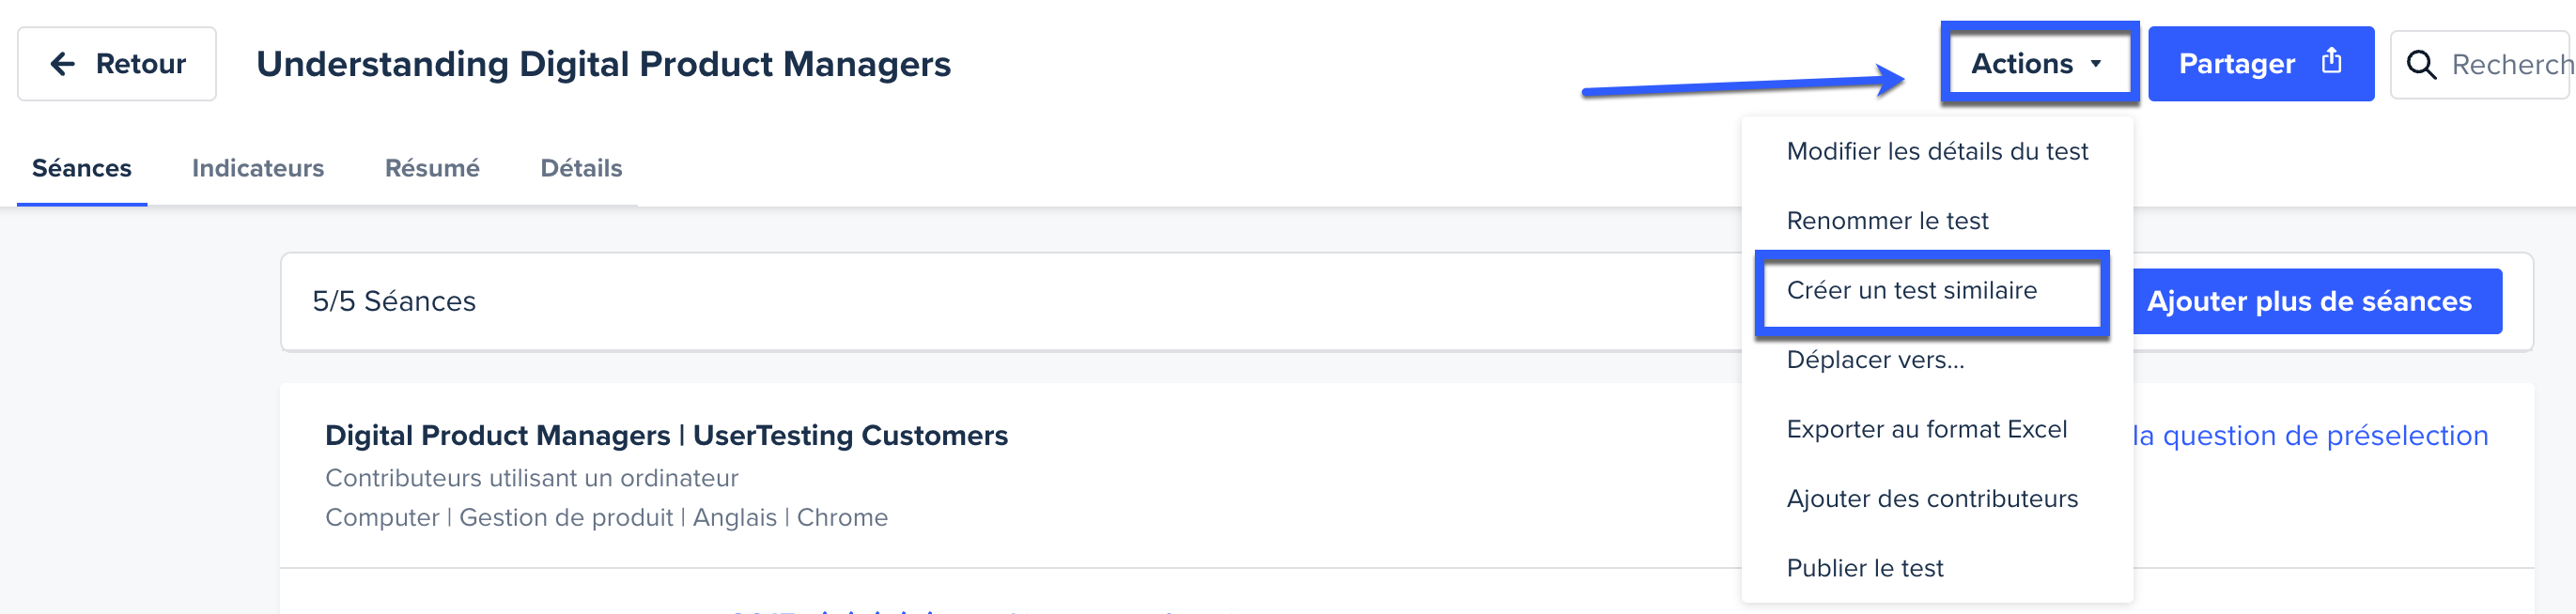Screen dimensions: 2576x614
Task: Click the back arrow on Retour button
Action: 62,63
